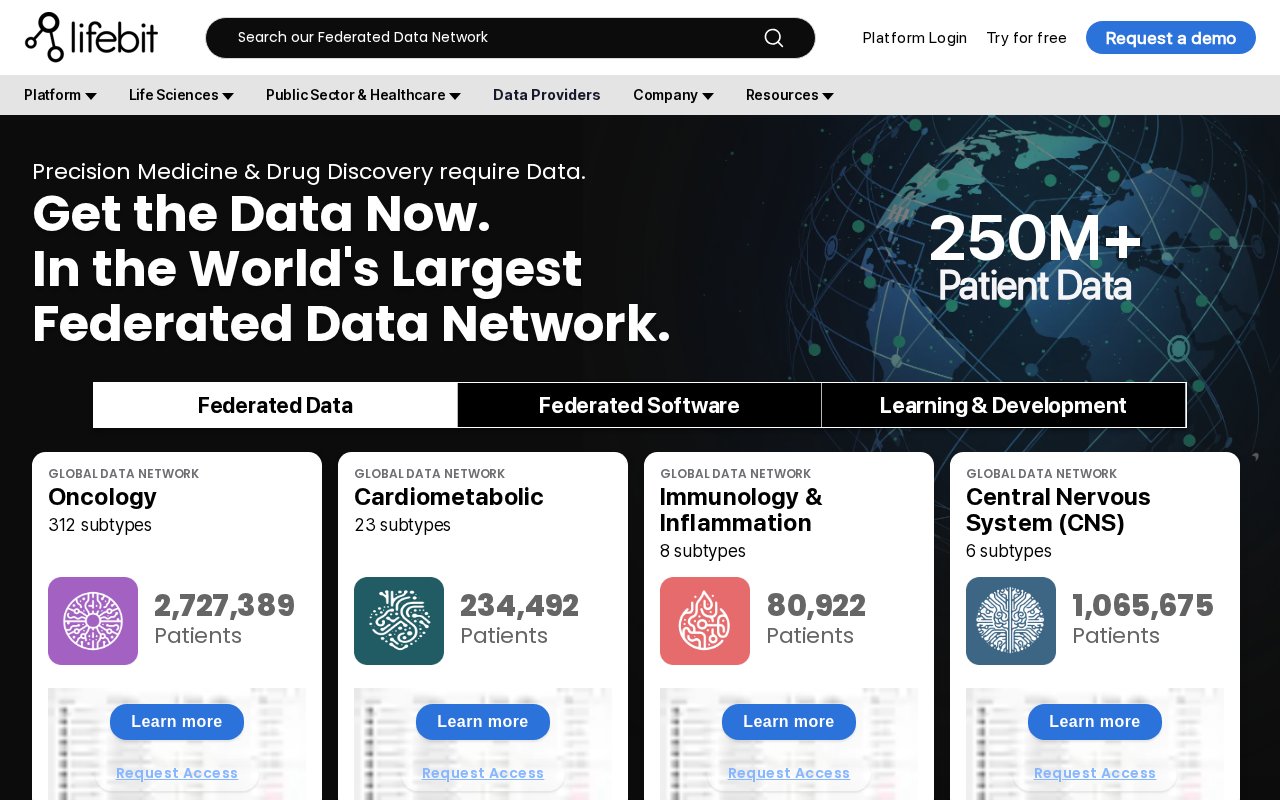
Task: Expand Public Sector & Healthcare menu
Action: (x=363, y=95)
